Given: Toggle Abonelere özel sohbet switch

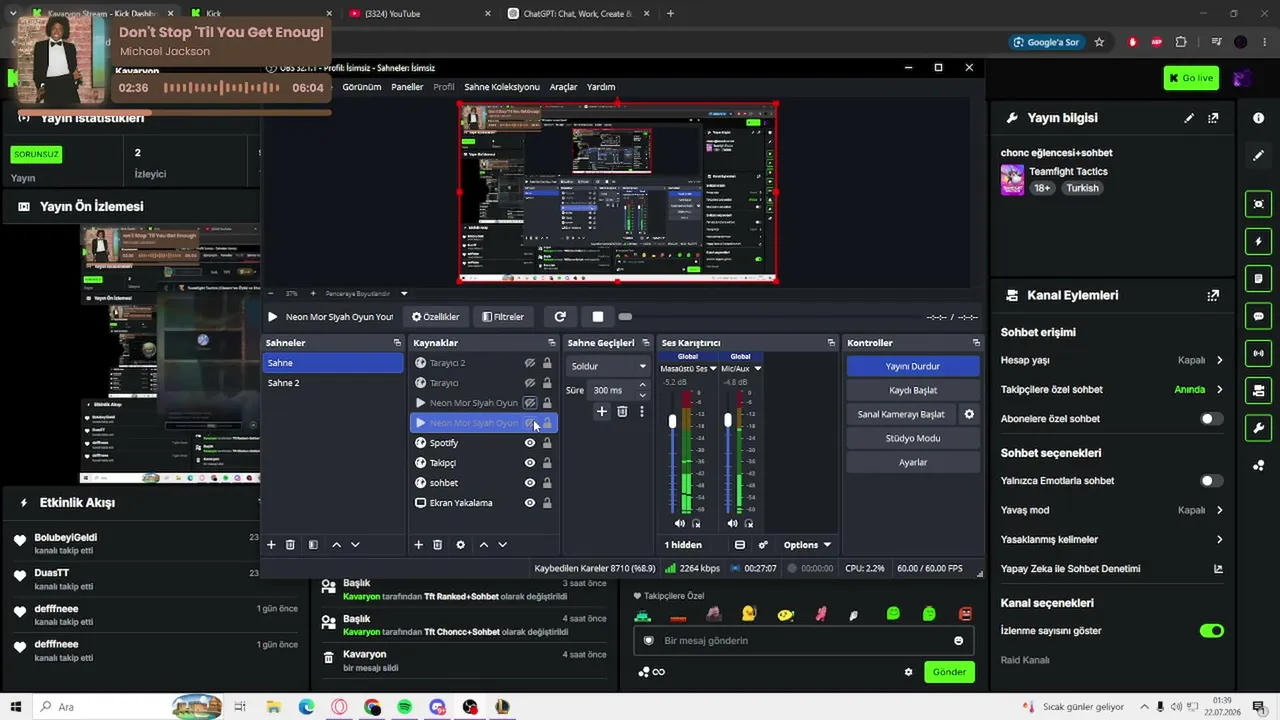Looking at the screenshot, I should coord(1211,419).
